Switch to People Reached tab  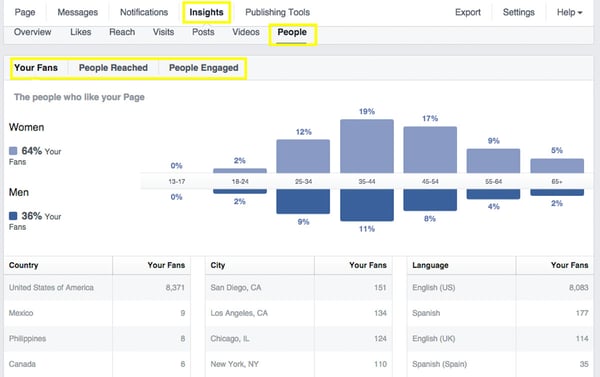[x=113, y=68]
